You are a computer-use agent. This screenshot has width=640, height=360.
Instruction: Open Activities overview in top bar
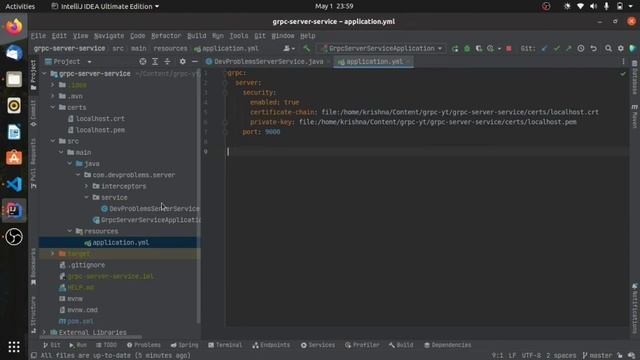click(x=20, y=6)
